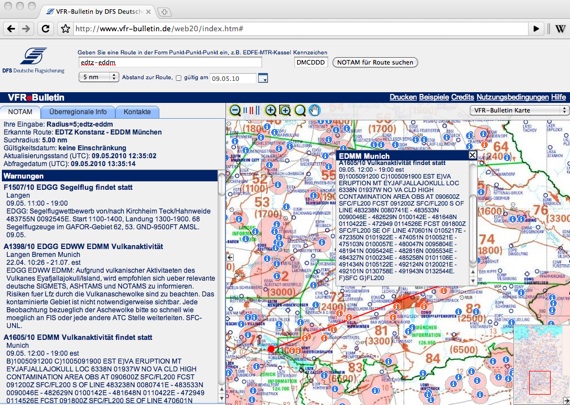
Task: Click the popup scrollbar down arrow
Action: [x=473, y=281]
